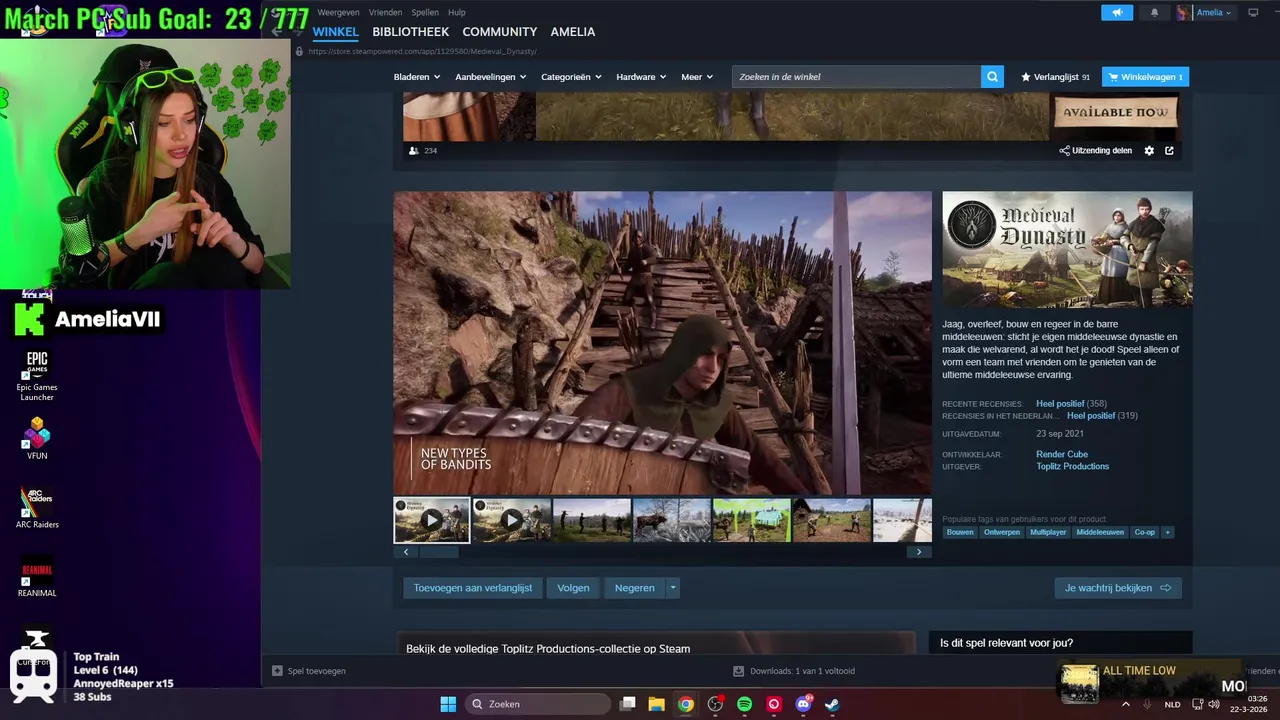The height and width of the screenshot is (720, 1280).
Task: Select the Multiplayer tag
Action: point(1048,532)
